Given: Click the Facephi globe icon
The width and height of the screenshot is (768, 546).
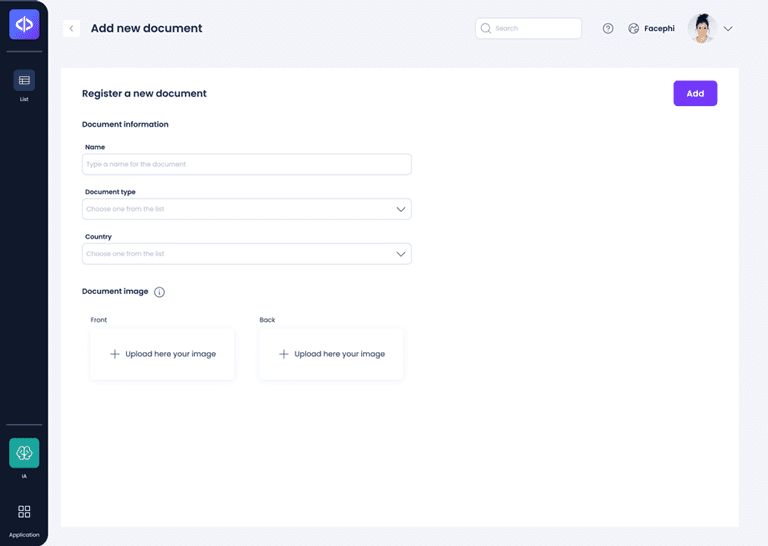Looking at the screenshot, I should [x=633, y=28].
